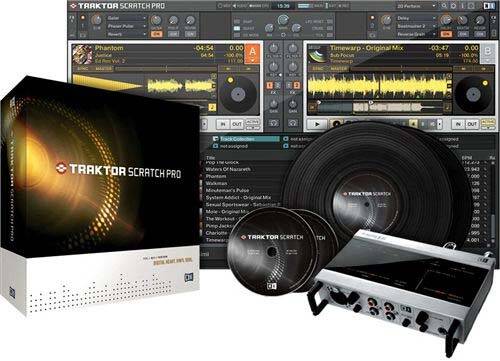Open the search magnifier icon in the header

[445, 6]
